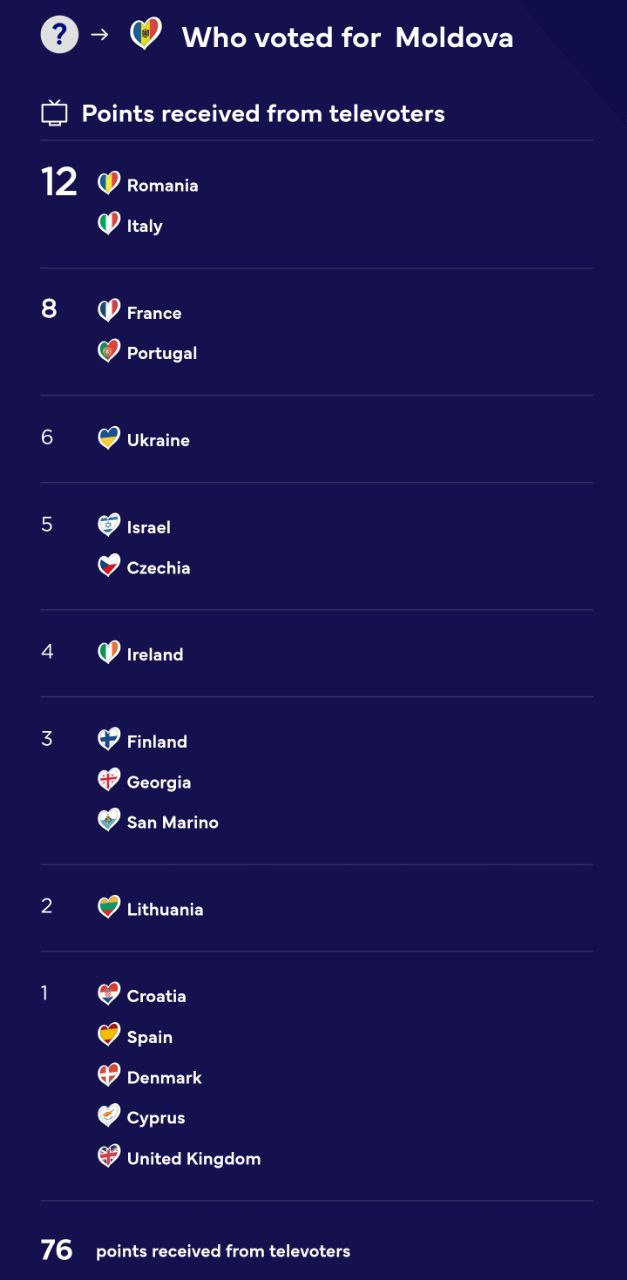
Task: Select San Marino in the list
Action: [172, 823]
